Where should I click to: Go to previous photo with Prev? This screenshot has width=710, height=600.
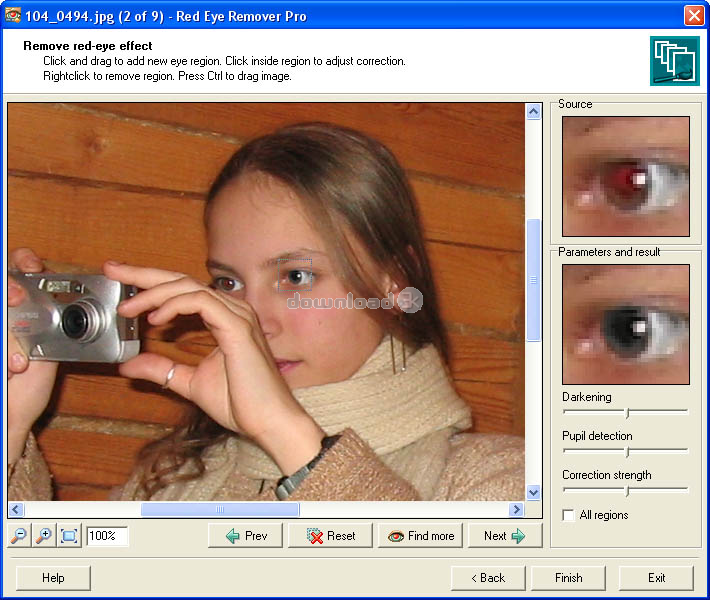coord(245,536)
